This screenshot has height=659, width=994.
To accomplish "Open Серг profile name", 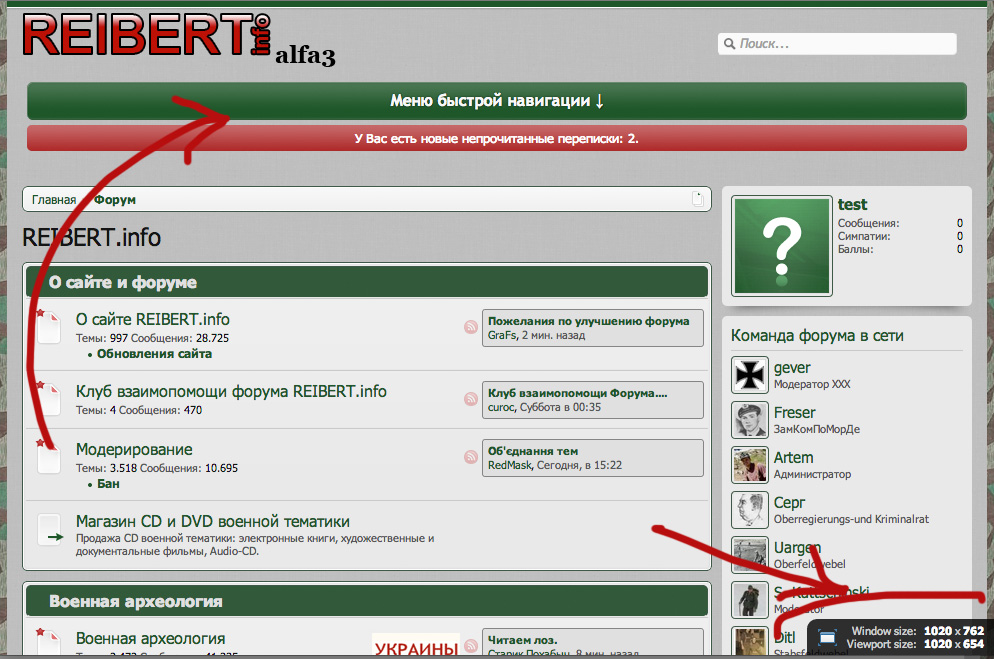I will point(789,502).
